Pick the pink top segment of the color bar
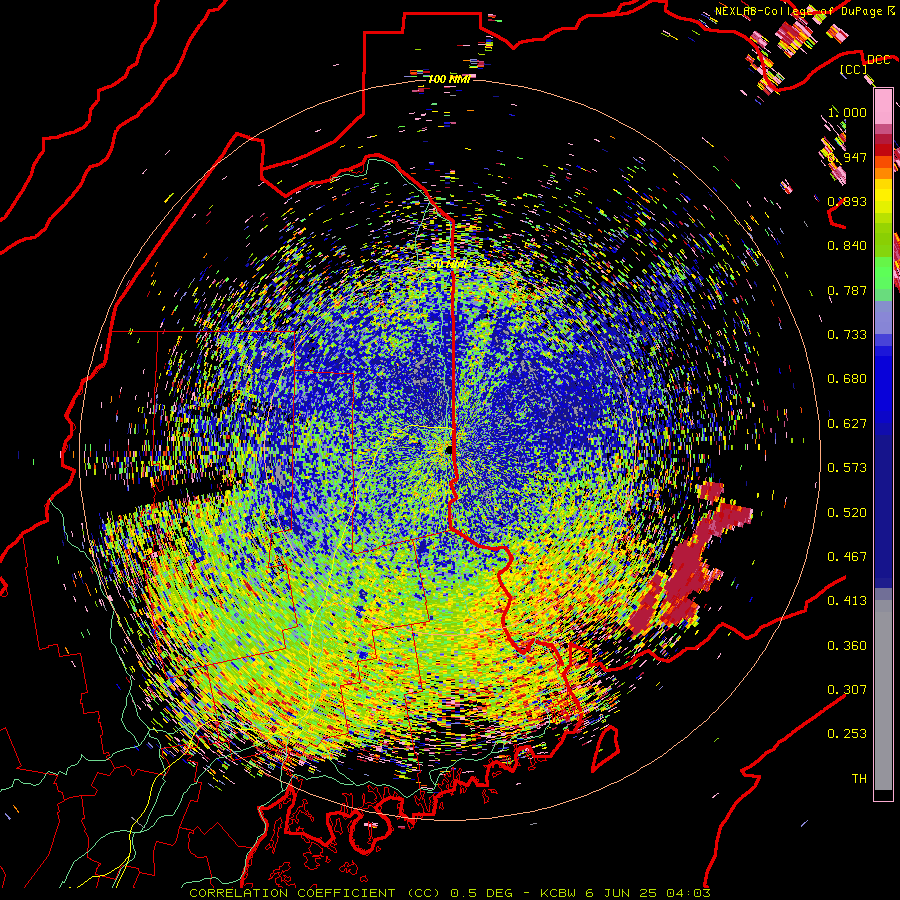900x900 pixels. pos(883,106)
